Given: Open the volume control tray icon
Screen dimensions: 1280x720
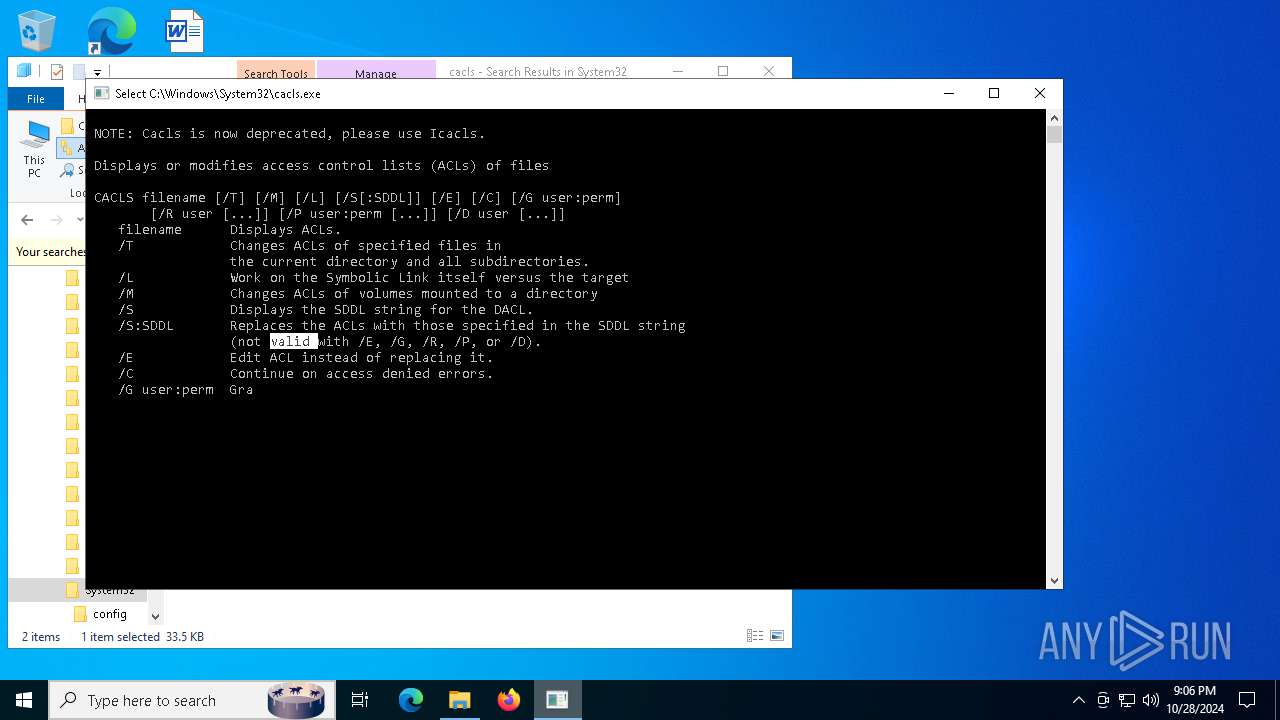Looking at the screenshot, I should tap(1151, 700).
